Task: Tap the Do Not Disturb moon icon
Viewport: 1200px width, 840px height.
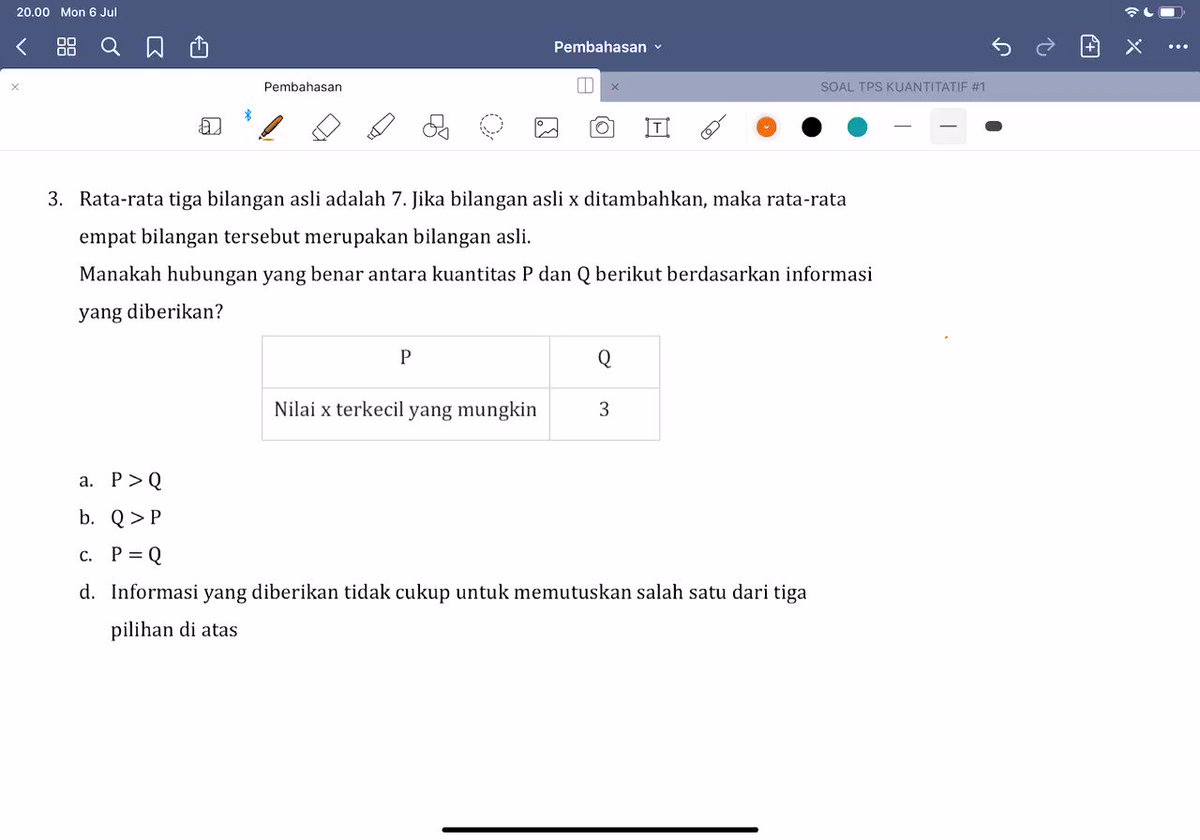Action: [x=1149, y=12]
